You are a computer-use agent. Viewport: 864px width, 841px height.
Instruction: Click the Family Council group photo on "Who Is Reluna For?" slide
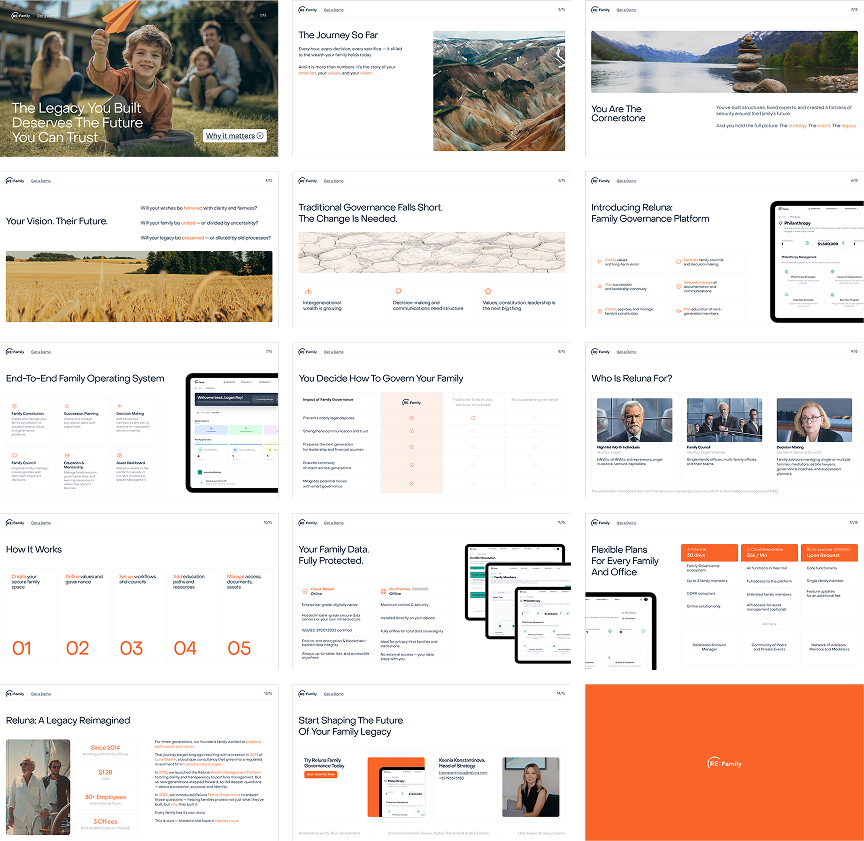click(x=724, y=420)
